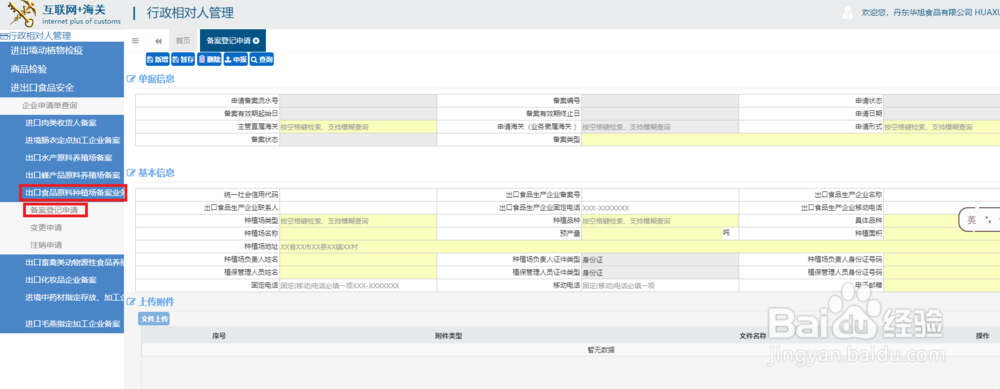Click the 申请备案流水号 field
The image size is (1000, 389).
(x=358, y=100)
